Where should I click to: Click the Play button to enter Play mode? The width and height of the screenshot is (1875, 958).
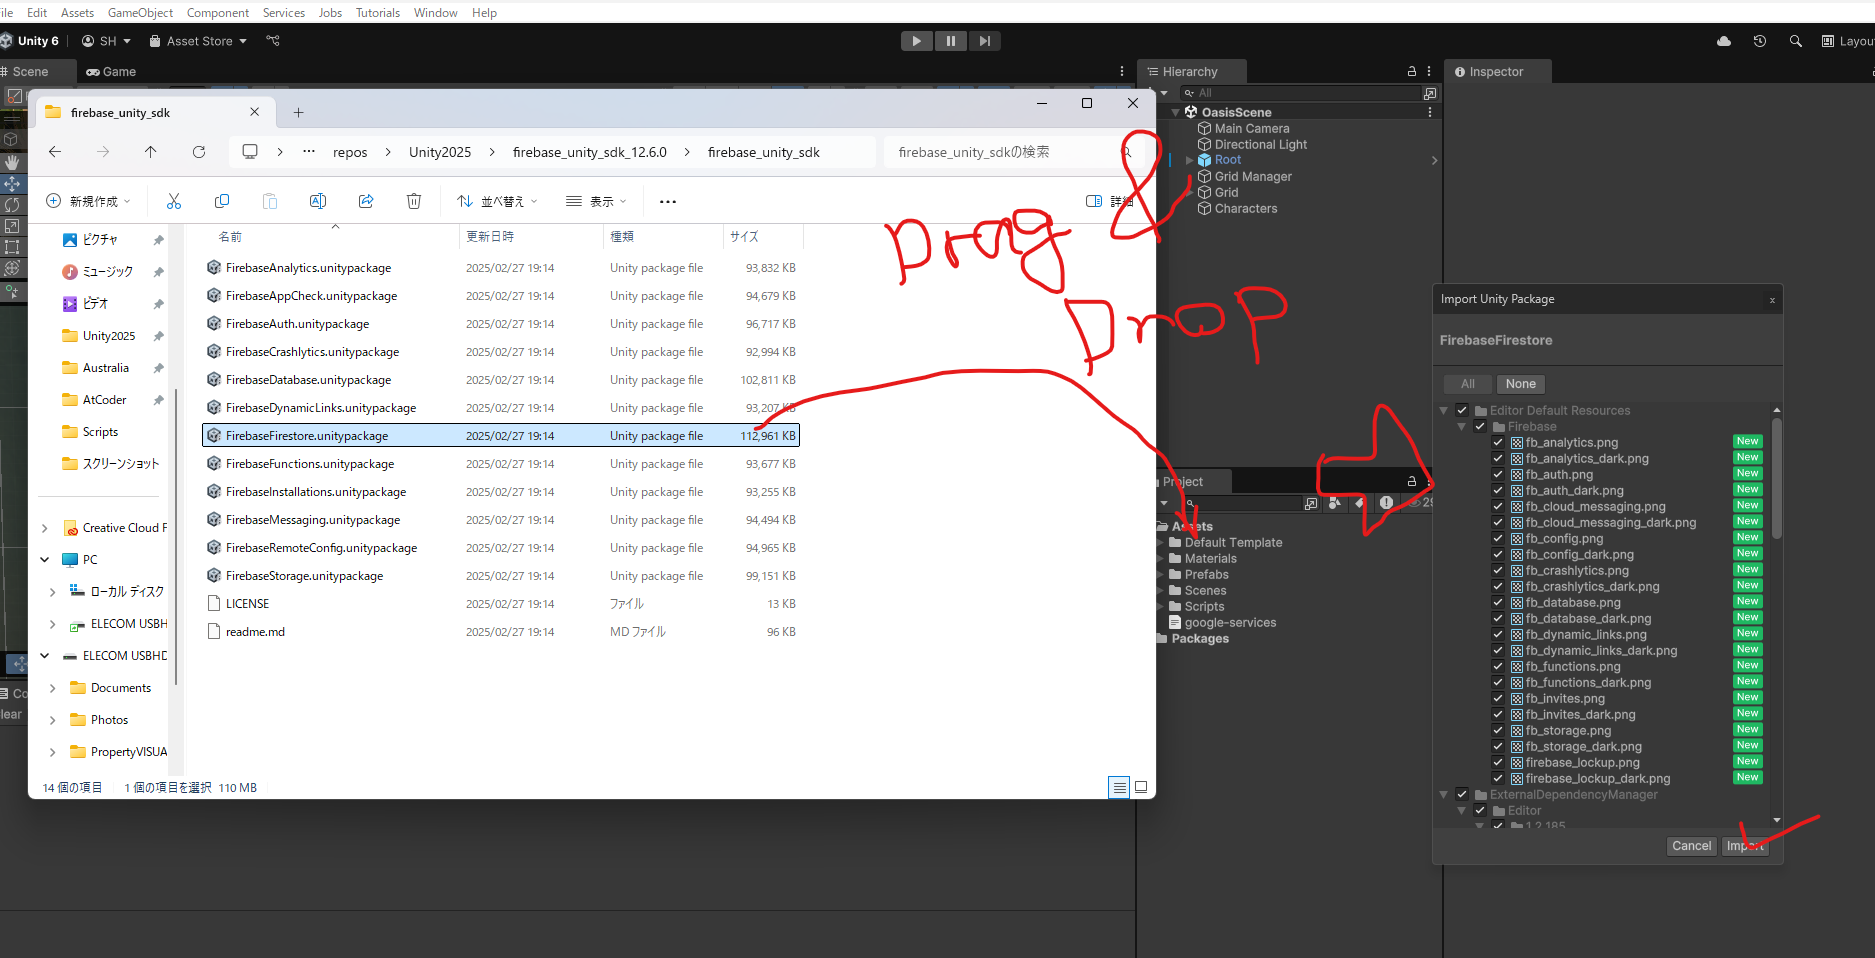click(x=916, y=40)
